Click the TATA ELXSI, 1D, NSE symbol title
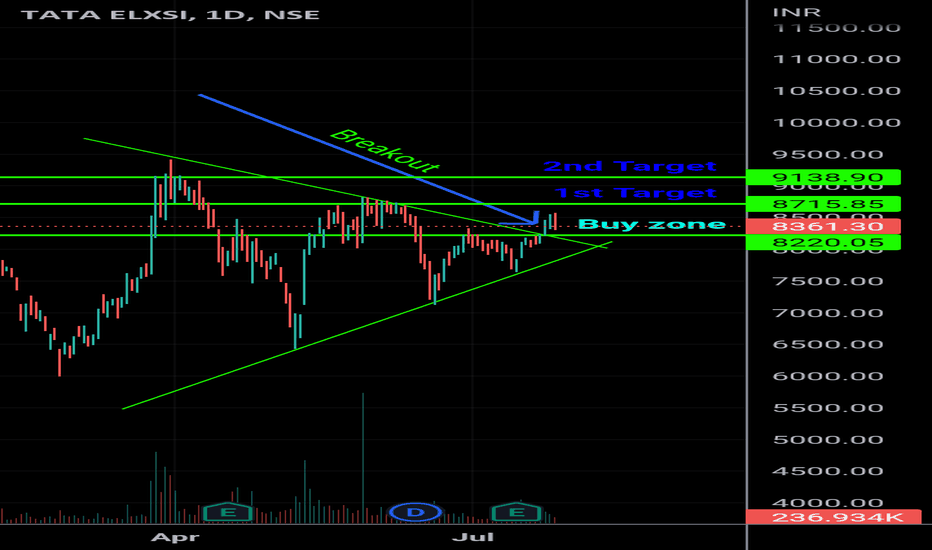This screenshot has height=550, width=932. pyautogui.click(x=171, y=14)
